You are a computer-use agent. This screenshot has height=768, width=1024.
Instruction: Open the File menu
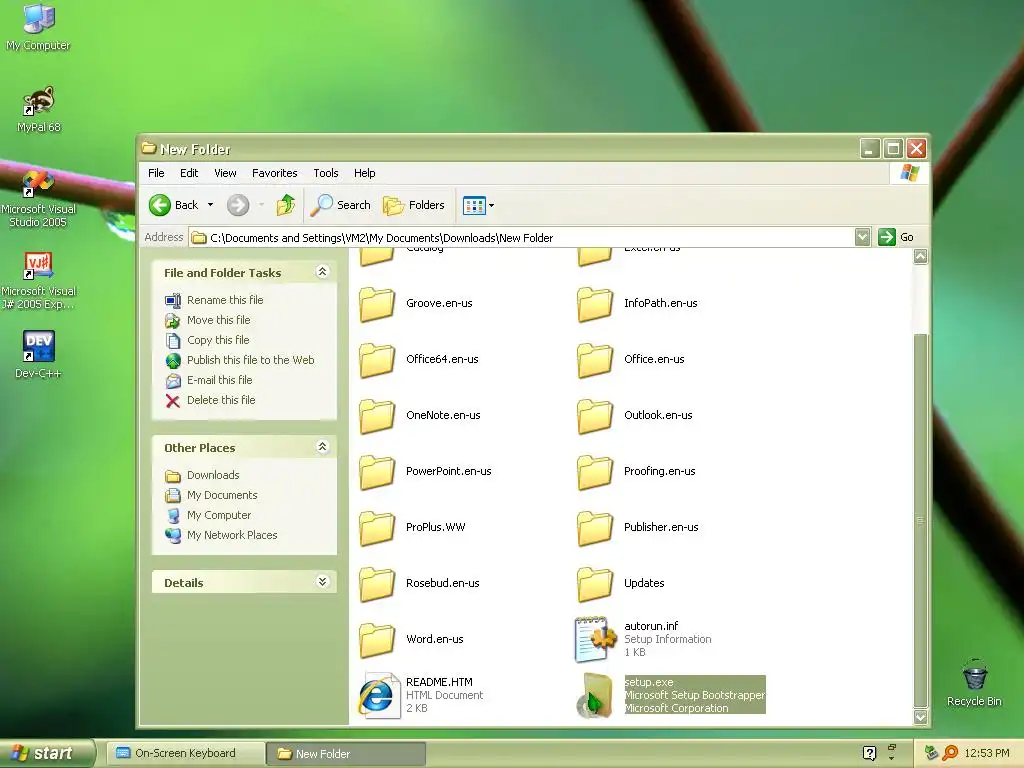pyautogui.click(x=156, y=173)
